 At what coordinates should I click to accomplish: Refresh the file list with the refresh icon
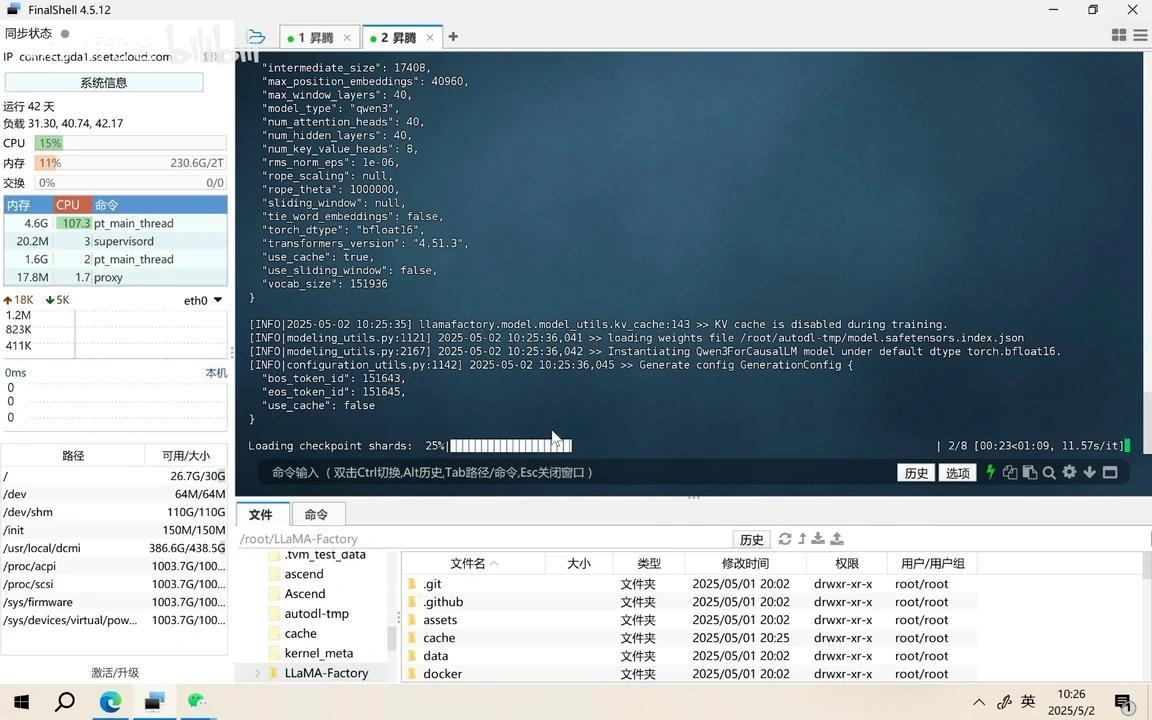[786, 539]
